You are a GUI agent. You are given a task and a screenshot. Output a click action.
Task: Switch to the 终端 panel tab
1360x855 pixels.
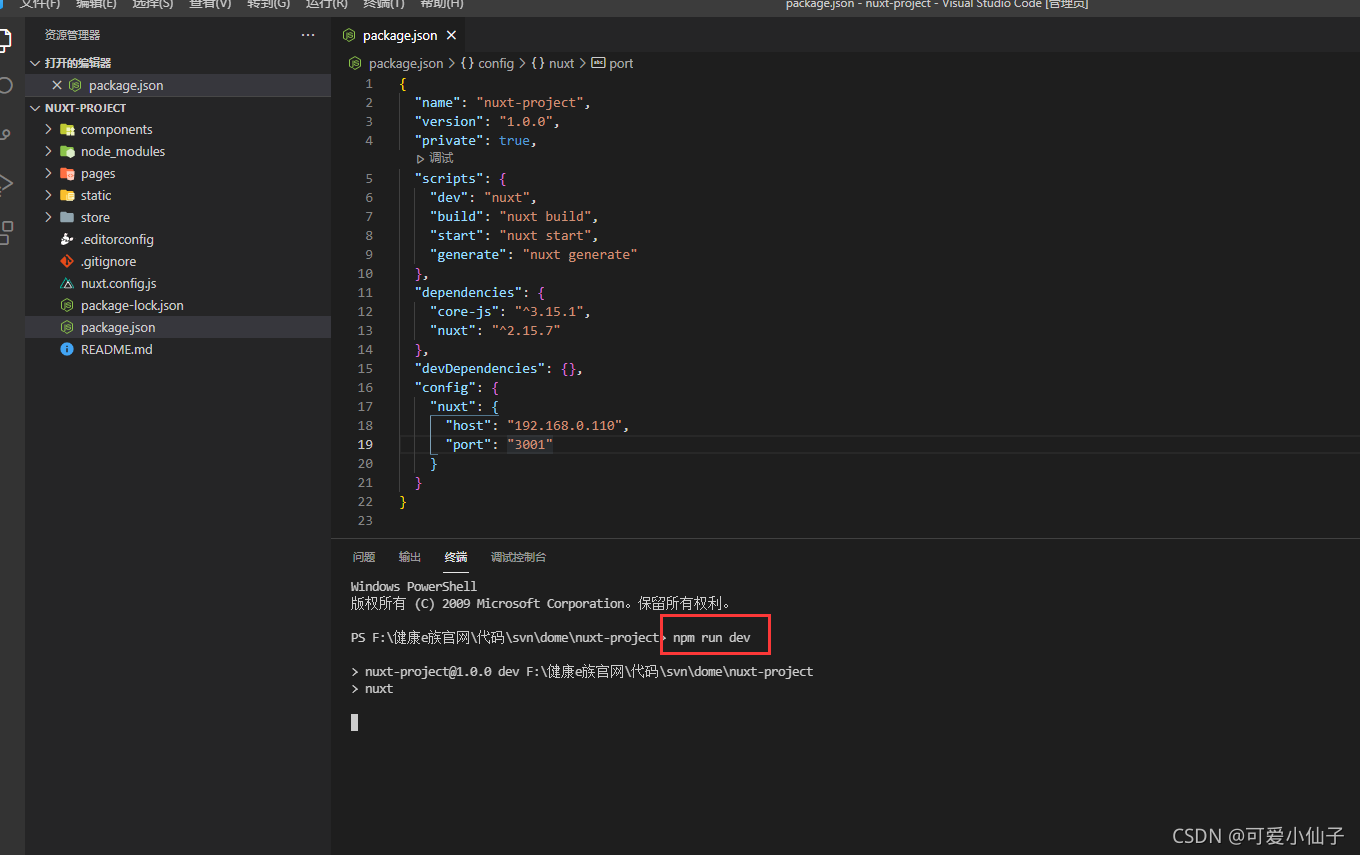click(x=455, y=557)
